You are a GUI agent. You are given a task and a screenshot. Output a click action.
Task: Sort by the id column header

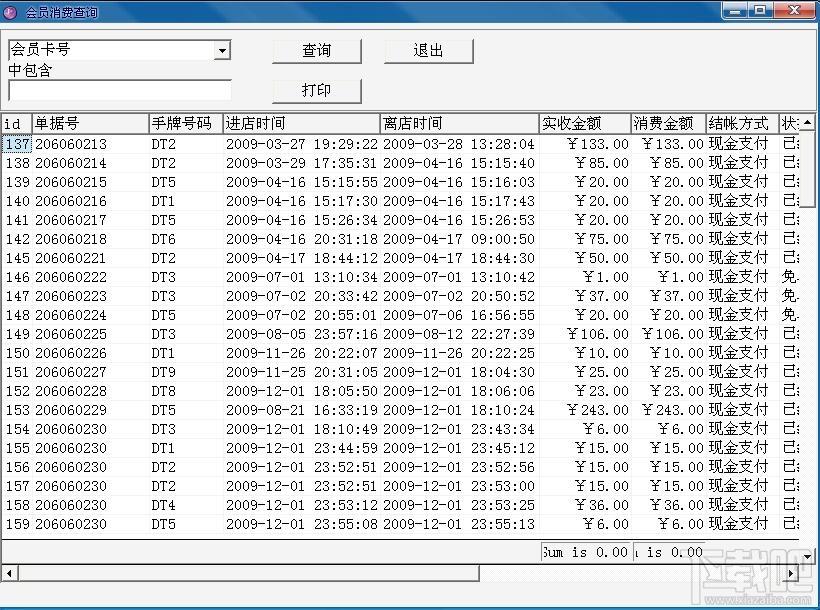point(17,123)
